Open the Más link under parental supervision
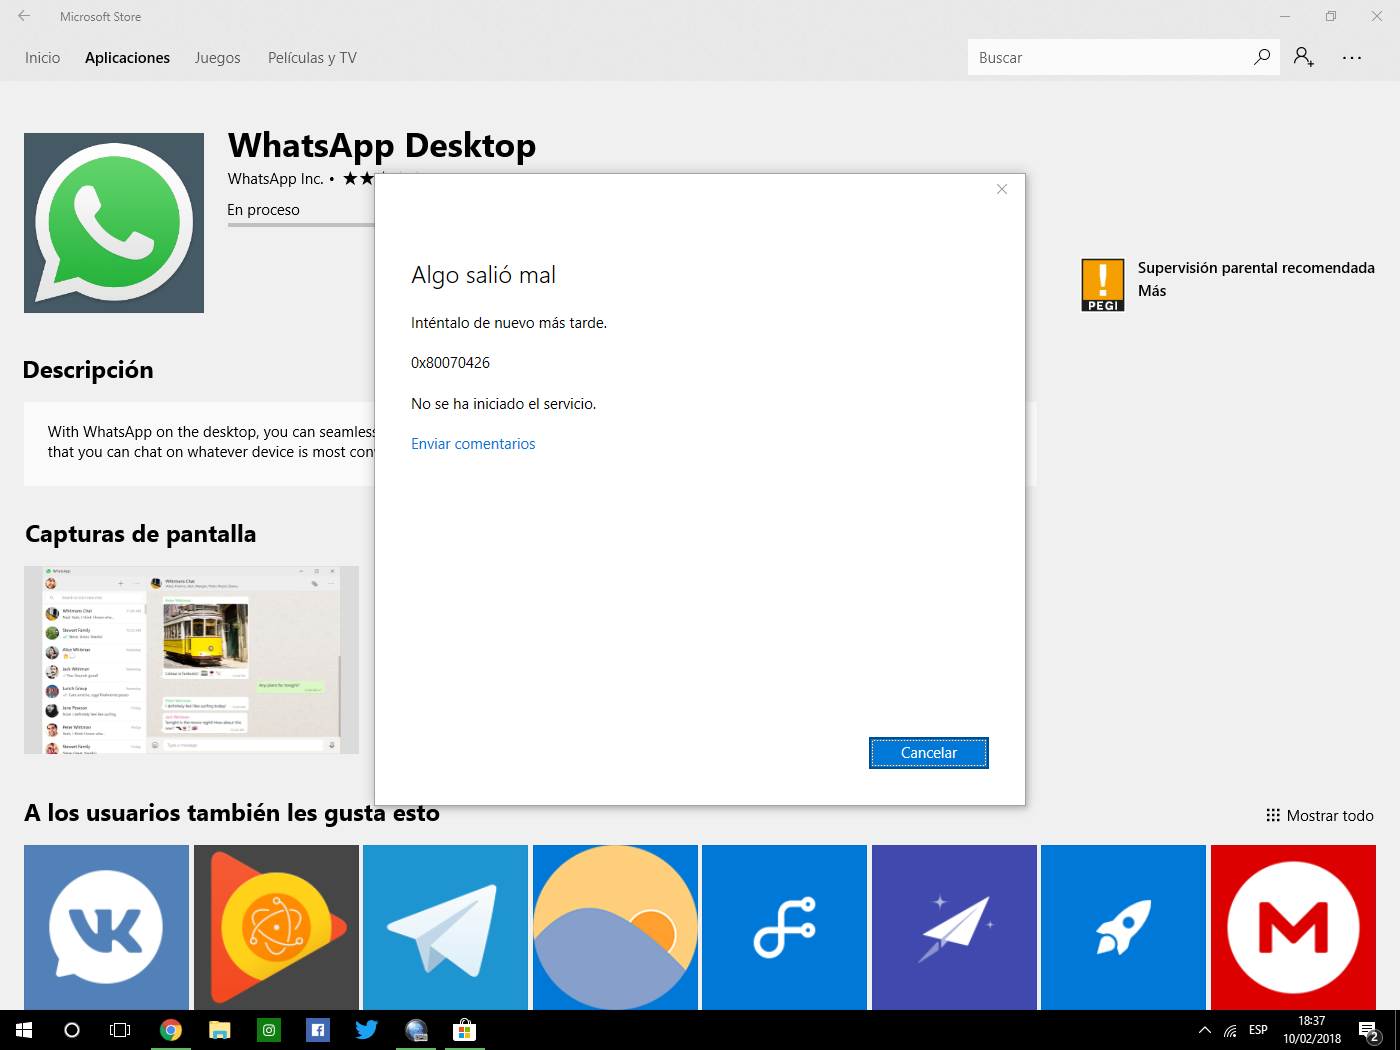 pyautogui.click(x=1152, y=291)
